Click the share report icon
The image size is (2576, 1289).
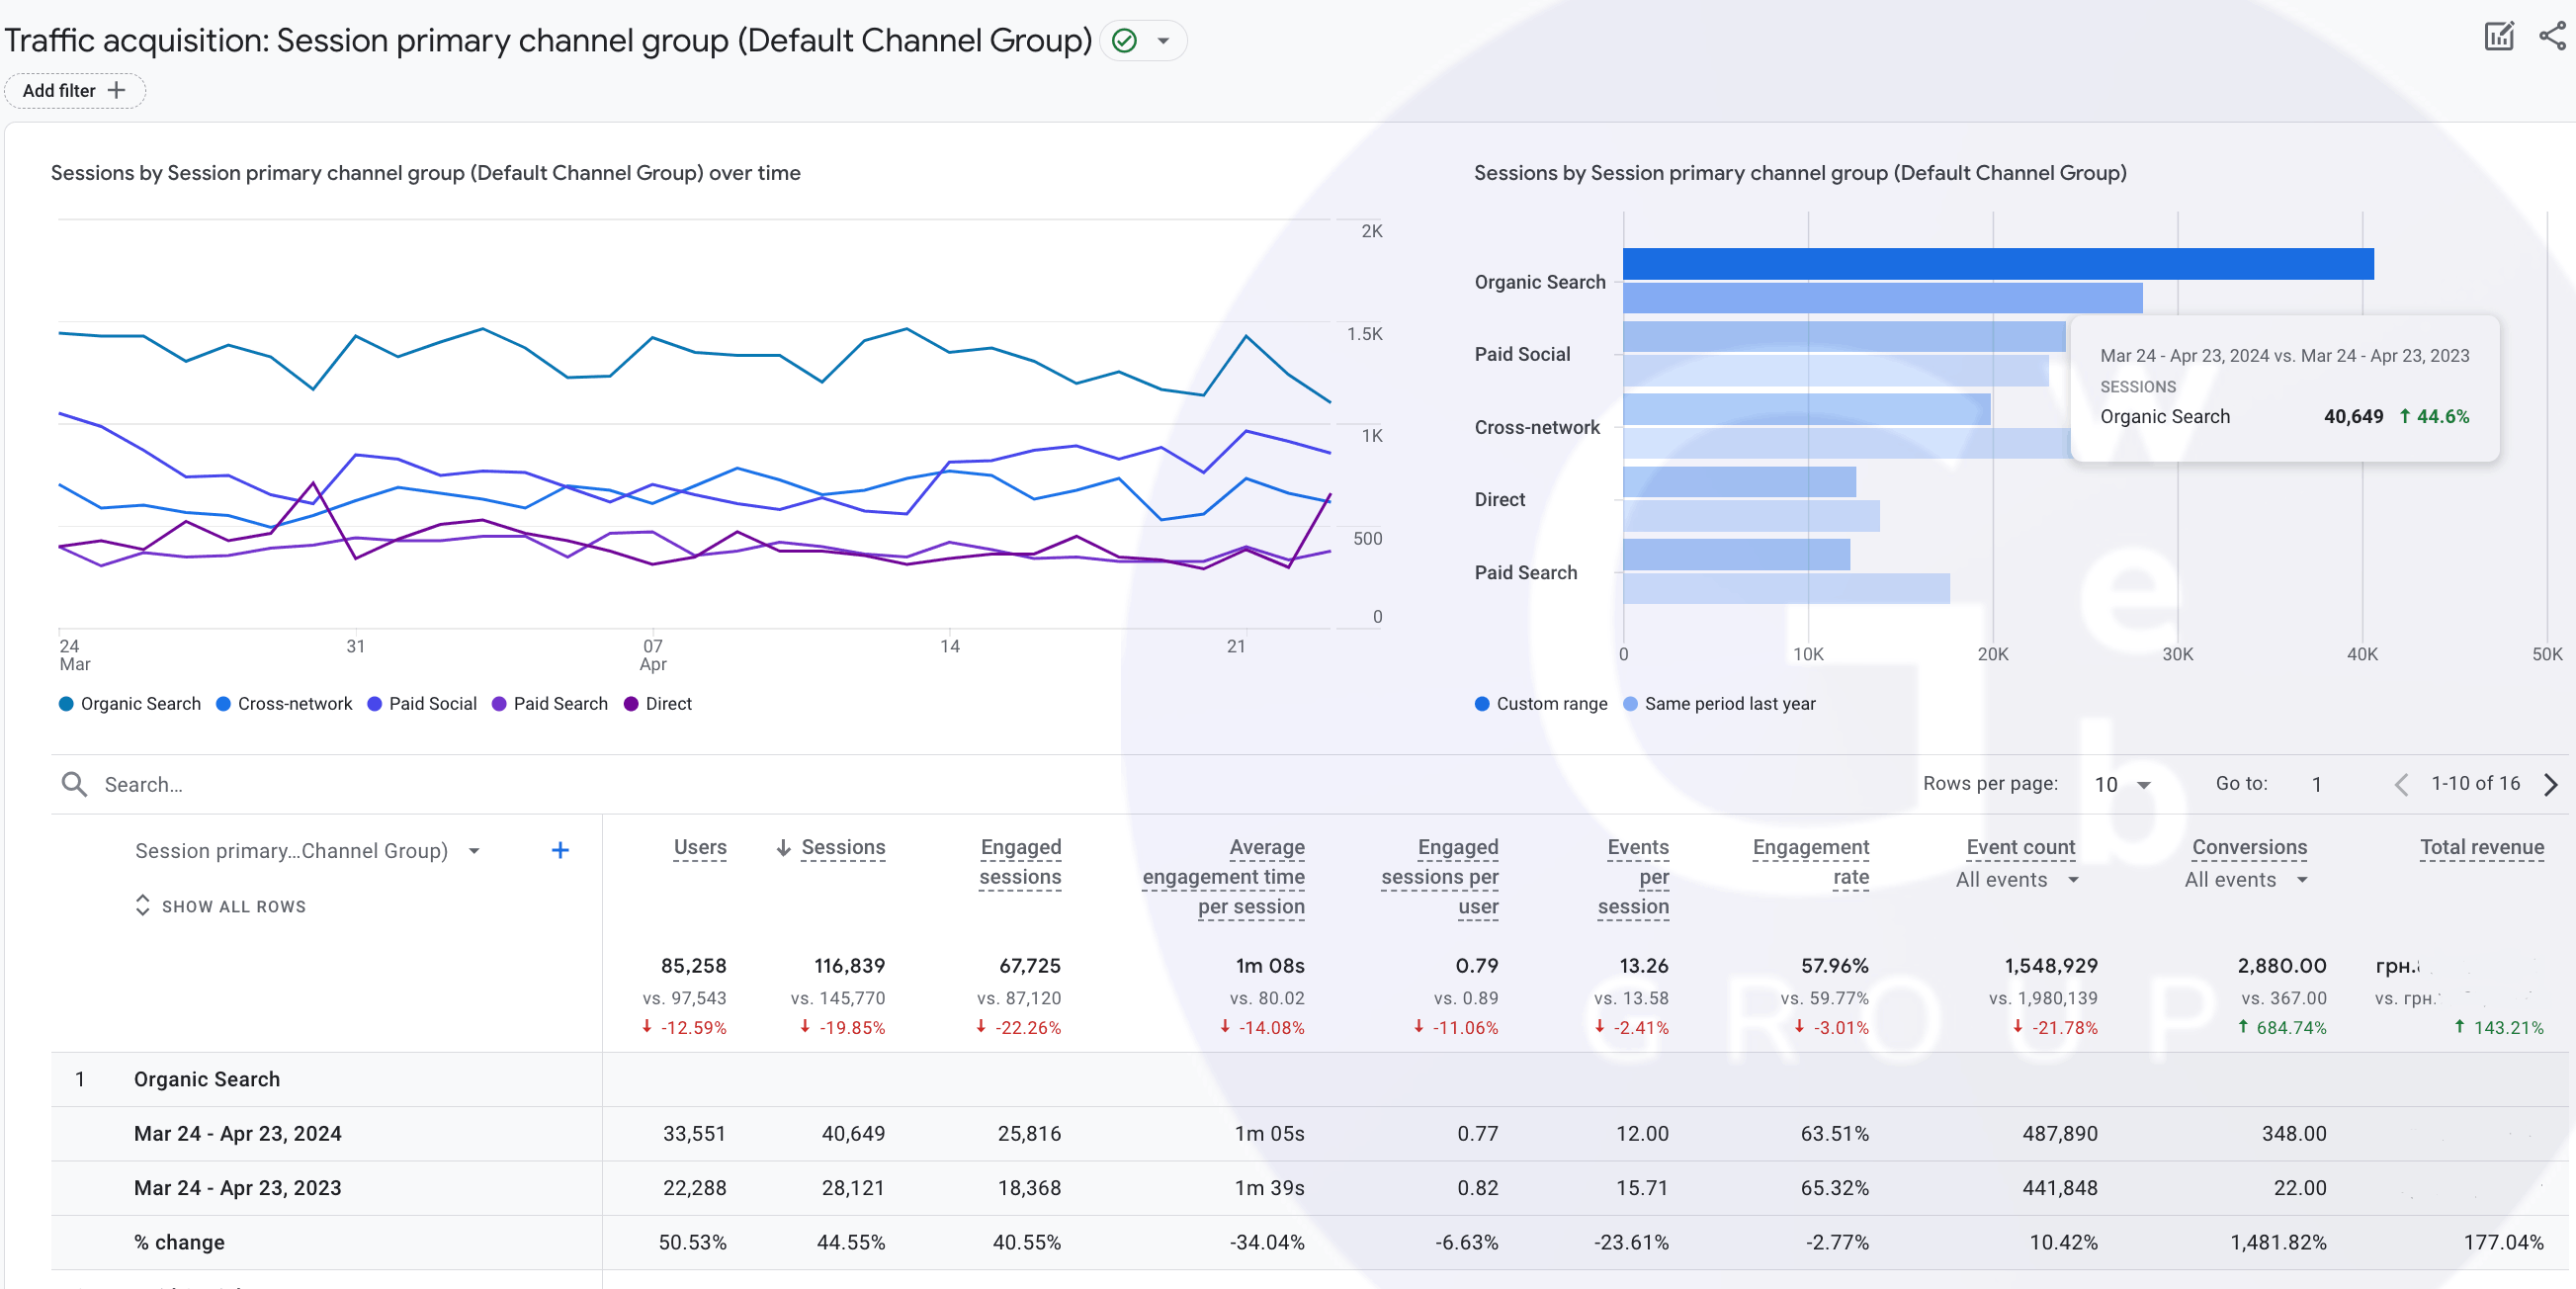coord(2551,37)
